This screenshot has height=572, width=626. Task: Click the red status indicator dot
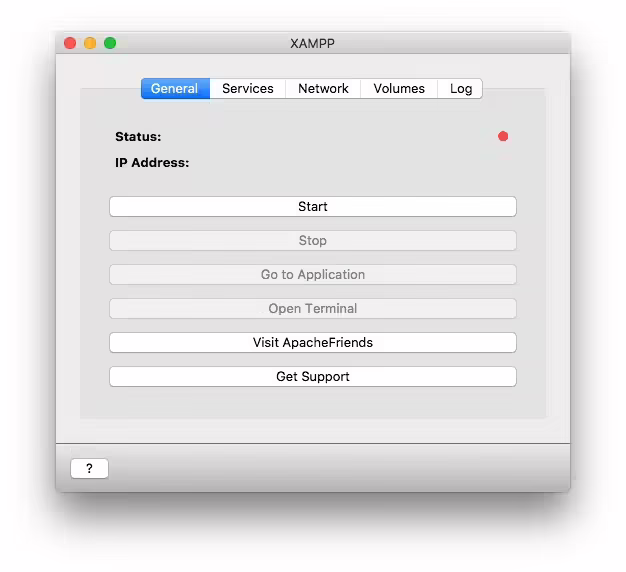pyautogui.click(x=503, y=137)
